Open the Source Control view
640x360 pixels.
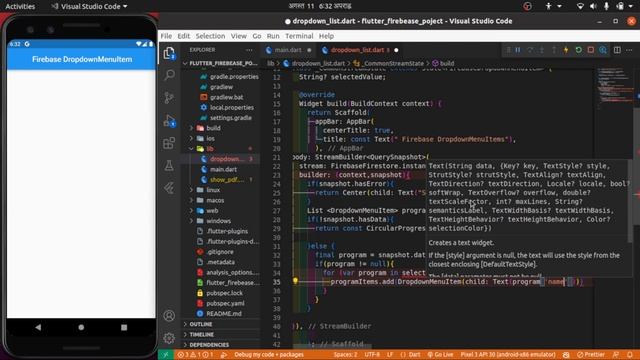[x=169, y=98]
